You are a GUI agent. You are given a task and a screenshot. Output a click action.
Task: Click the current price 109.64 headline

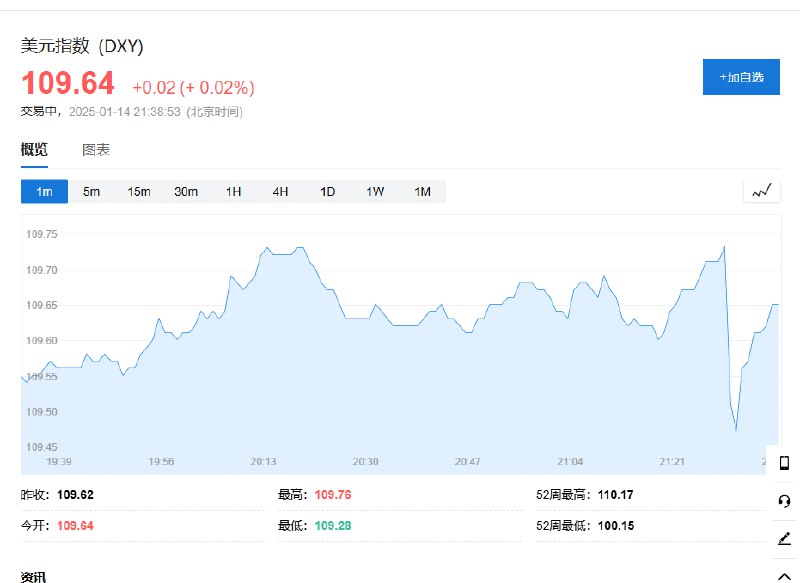pos(68,83)
